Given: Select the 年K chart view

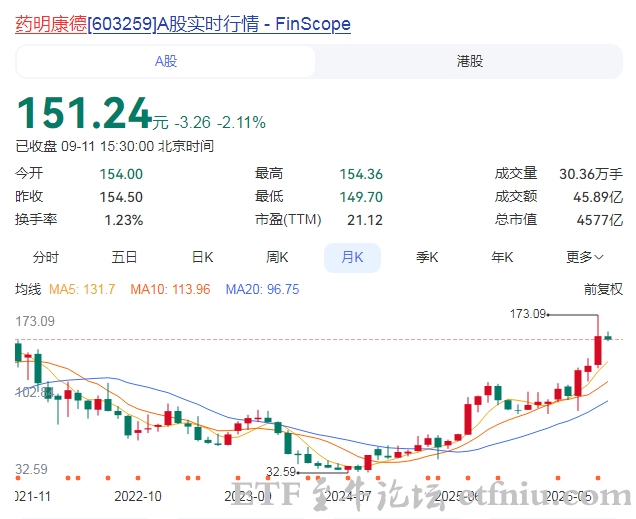Looking at the screenshot, I should [502, 257].
